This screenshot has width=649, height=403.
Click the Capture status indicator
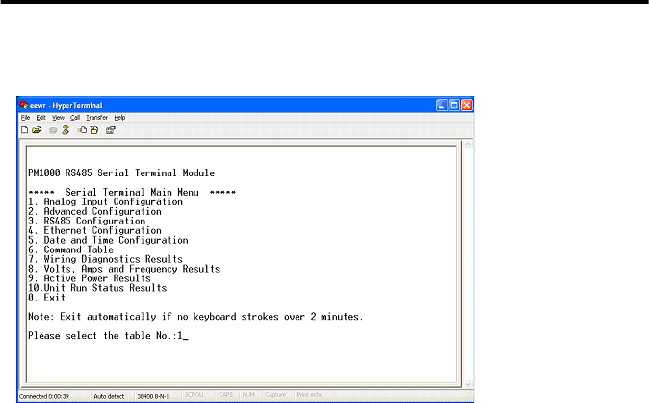[276, 395]
